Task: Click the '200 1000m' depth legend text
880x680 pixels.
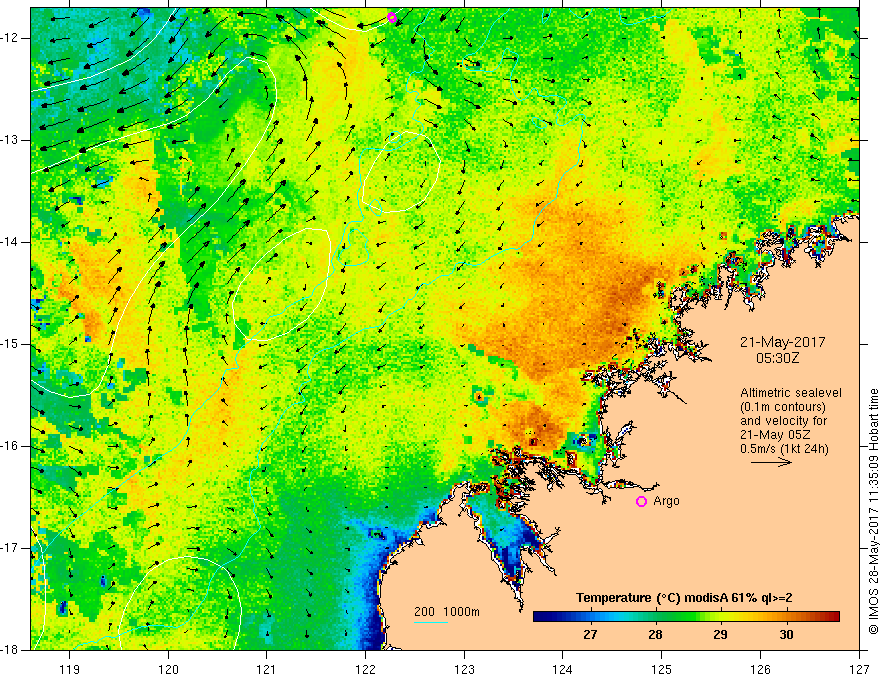Action: (447, 612)
